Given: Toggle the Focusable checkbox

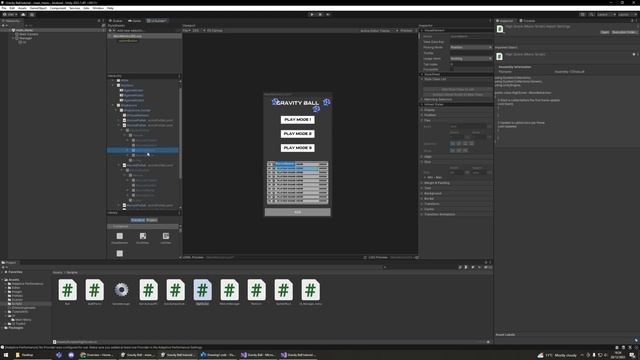Looking at the screenshot, I should (452, 69).
